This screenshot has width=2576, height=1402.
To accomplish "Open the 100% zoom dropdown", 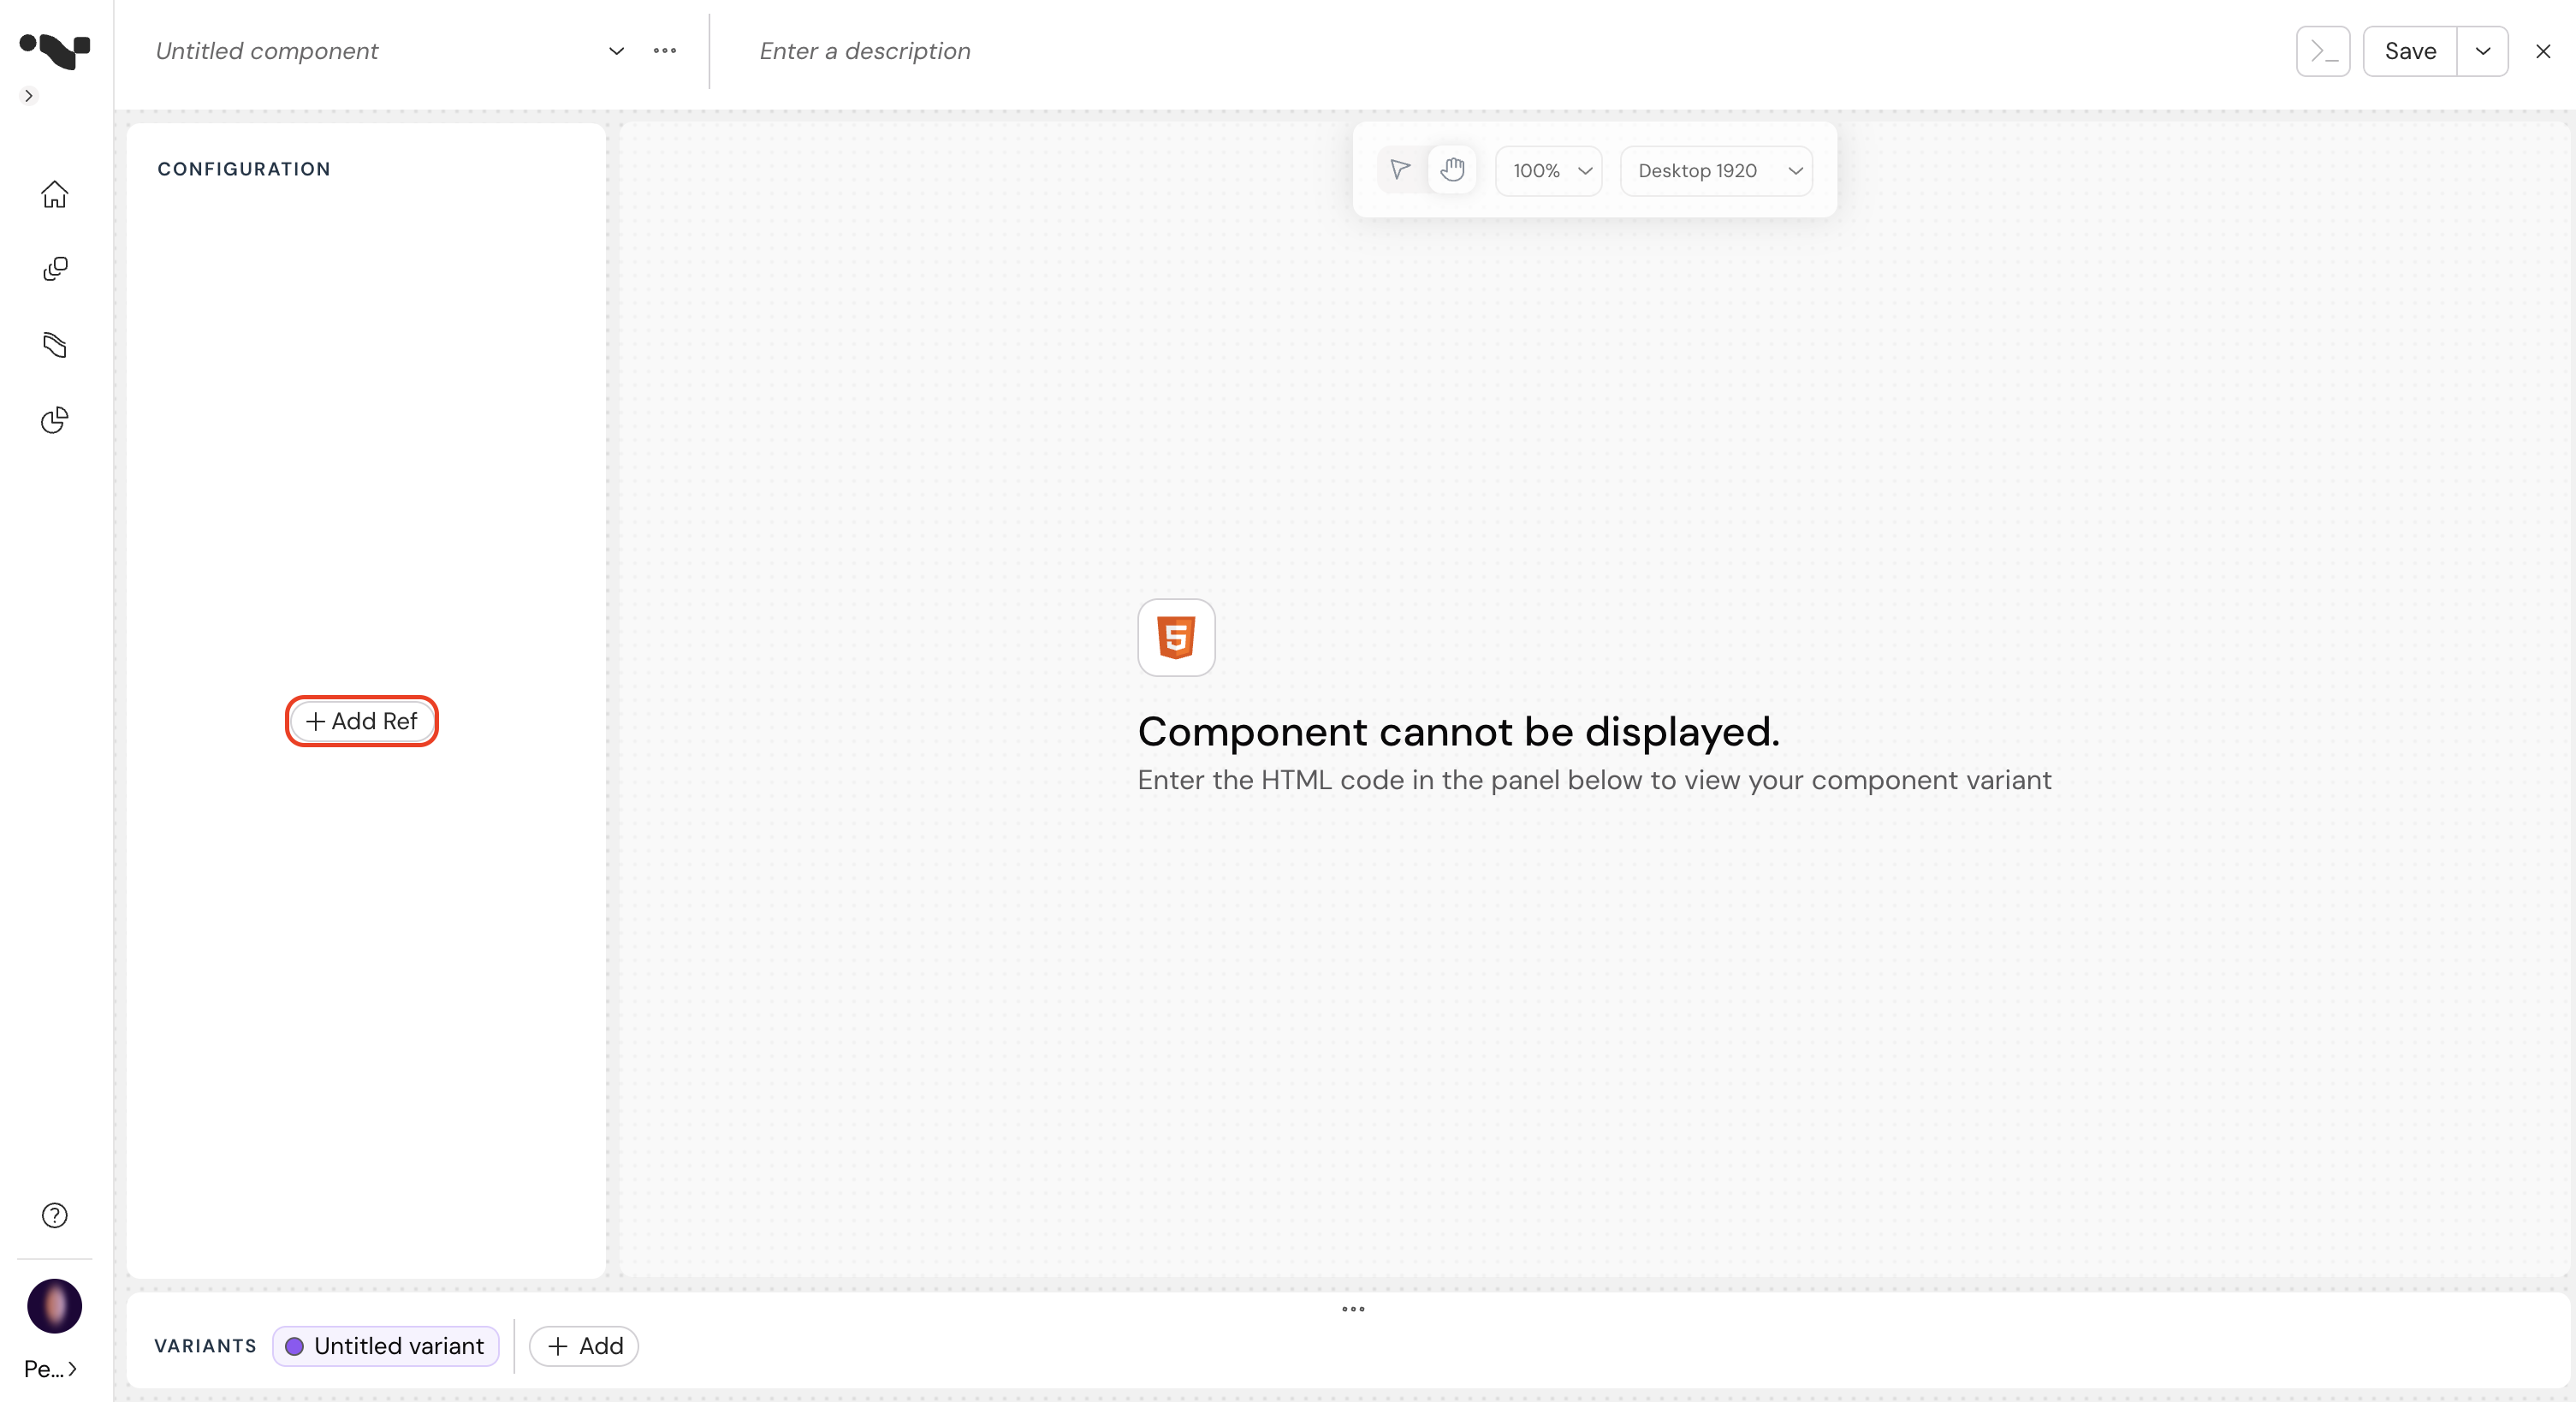I will point(1549,171).
